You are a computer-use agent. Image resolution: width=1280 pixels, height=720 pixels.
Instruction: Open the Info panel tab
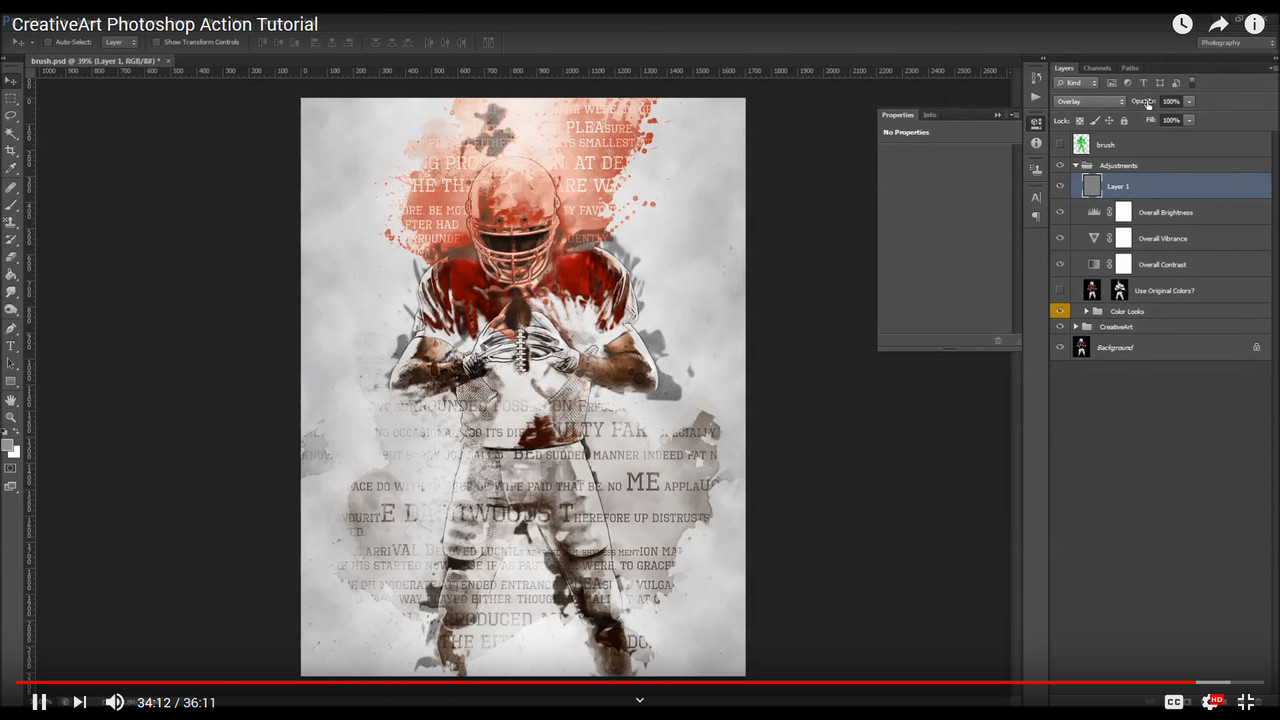coord(930,114)
